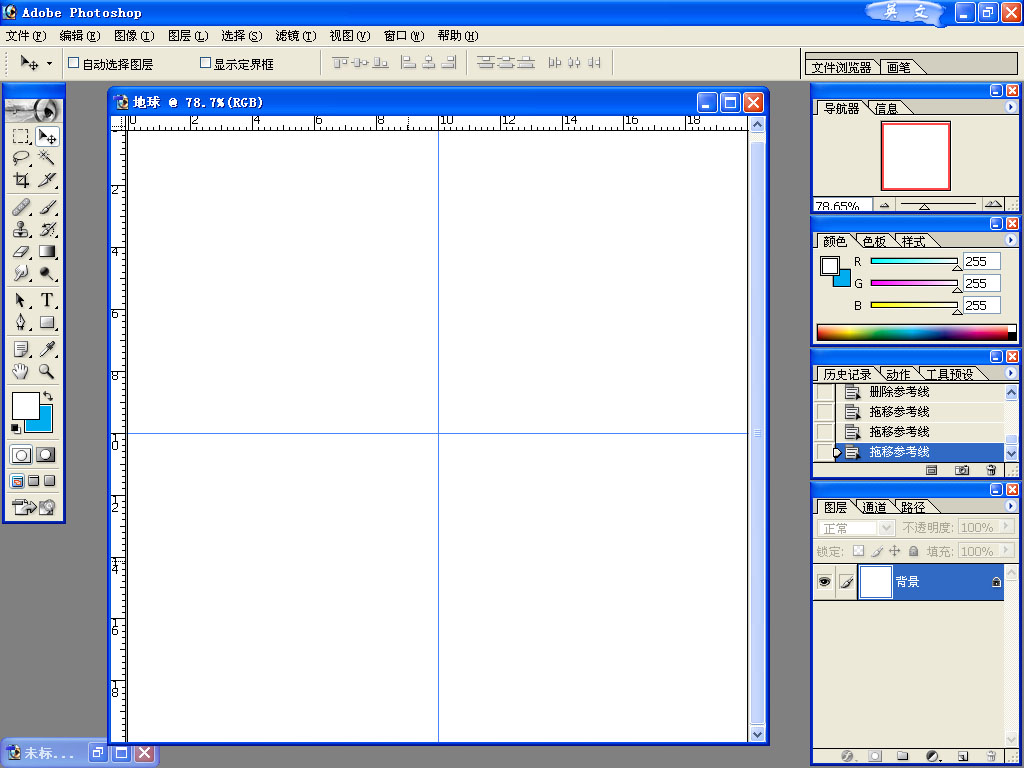Image resolution: width=1024 pixels, height=768 pixels.
Task: Select the Eyedropper tool
Action: click(47, 349)
